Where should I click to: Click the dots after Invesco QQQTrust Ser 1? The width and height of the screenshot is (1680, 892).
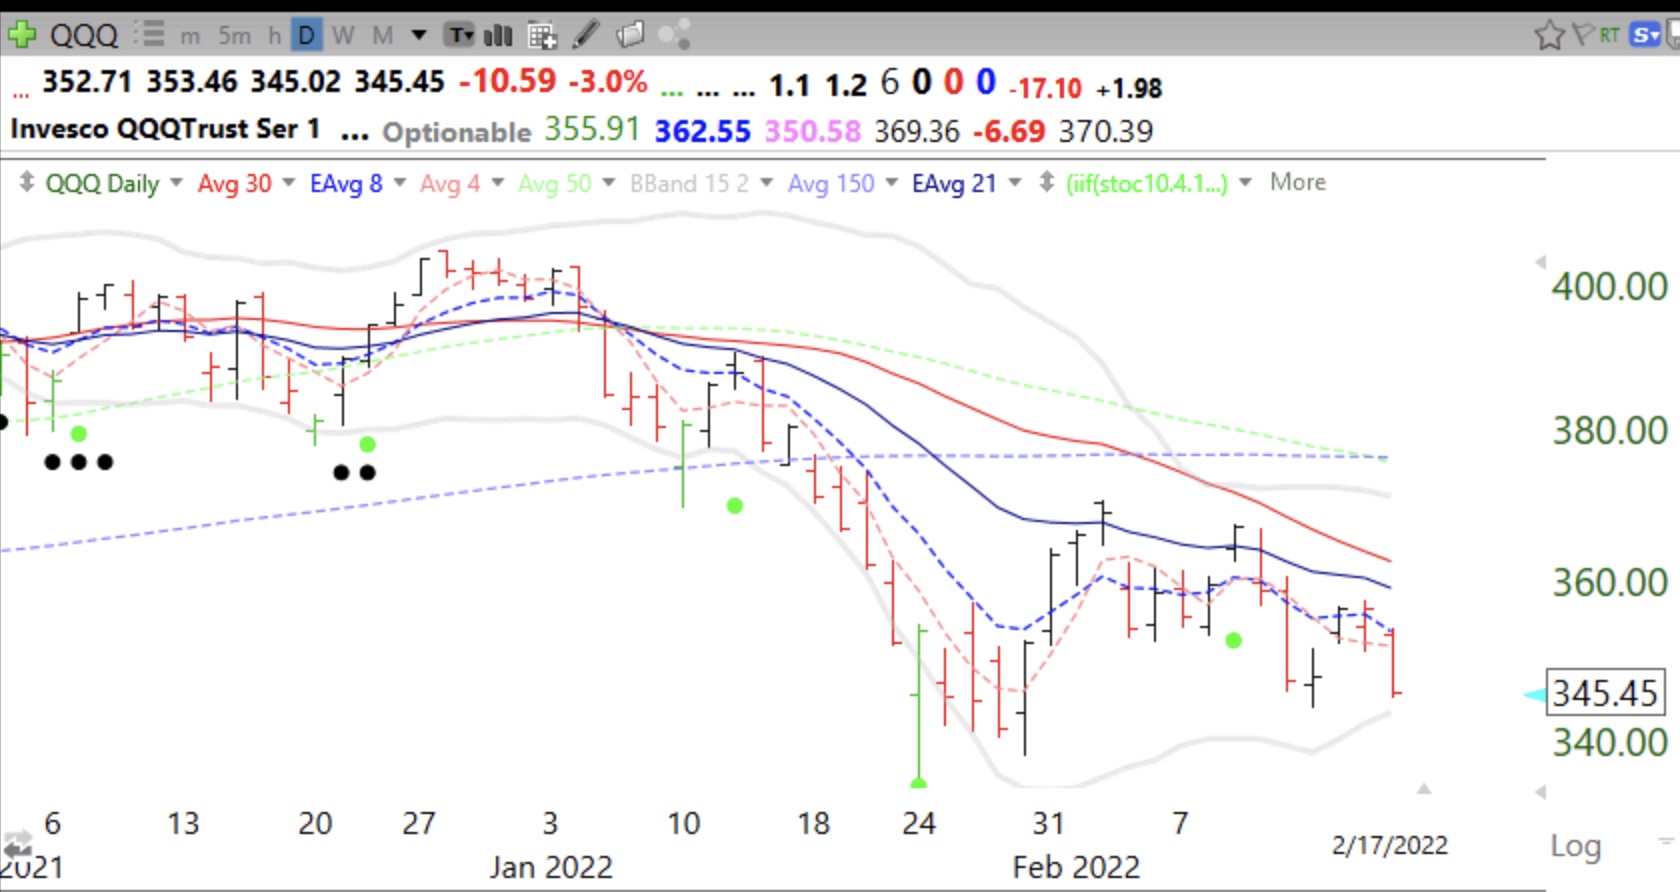click(354, 138)
